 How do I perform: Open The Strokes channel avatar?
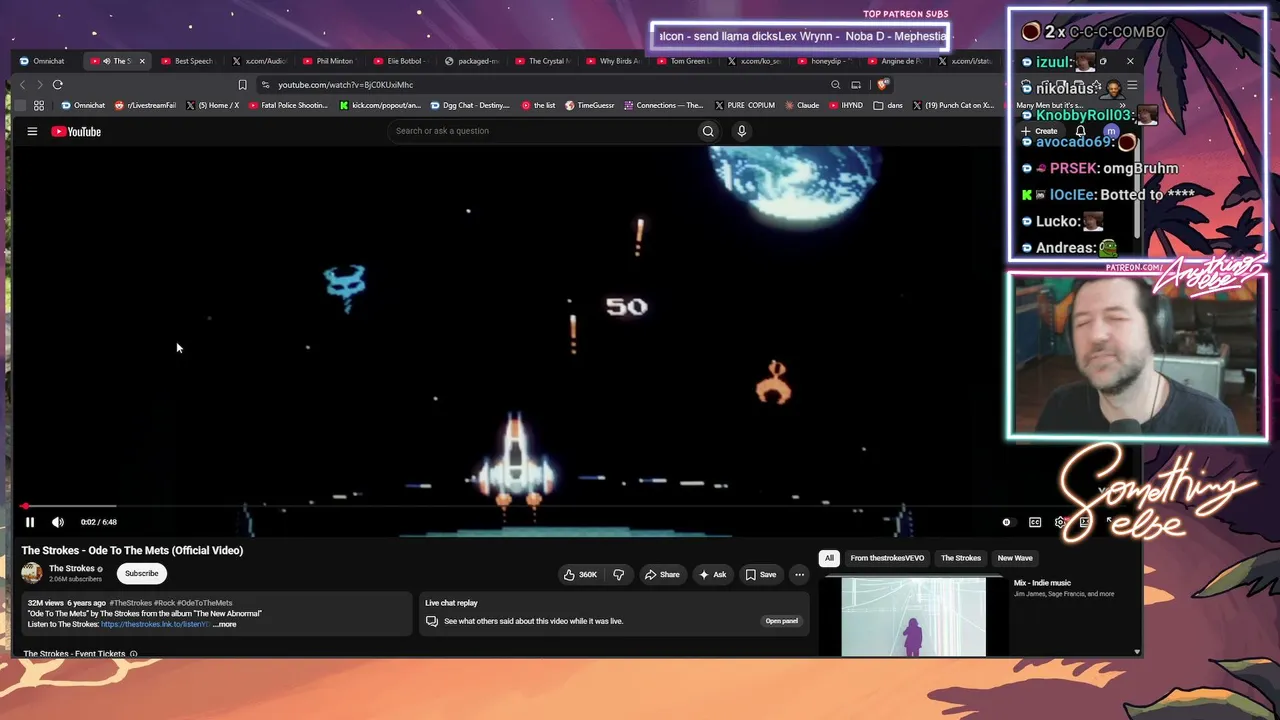click(x=32, y=573)
